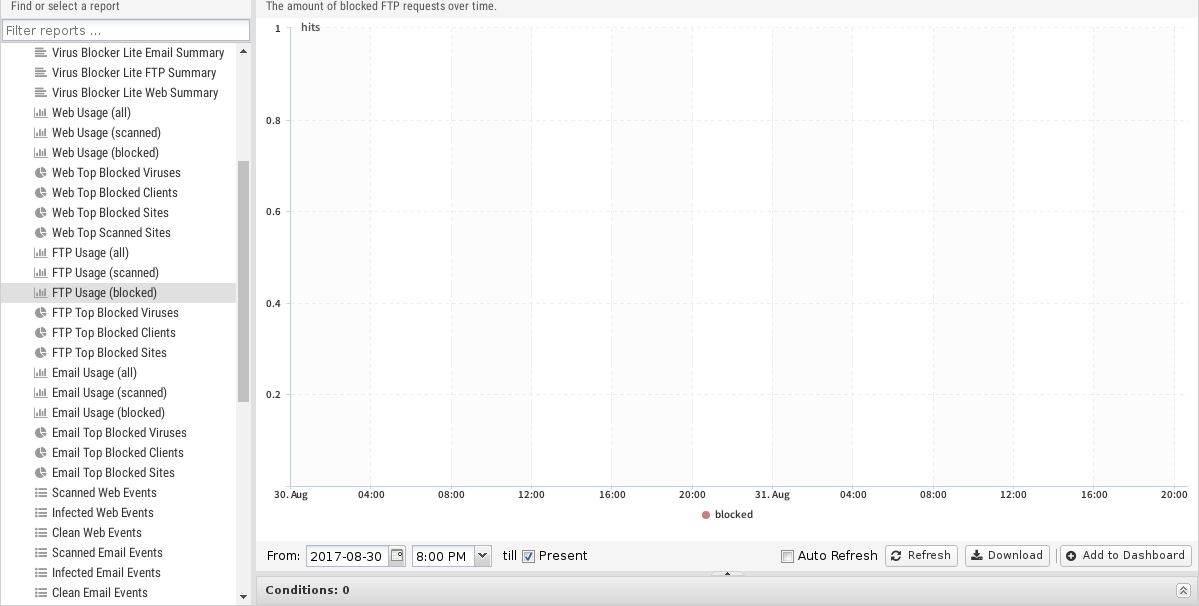
Task: Click pie icon for FTP Top Blocked Viruses
Action: click(x=41, y=313)
